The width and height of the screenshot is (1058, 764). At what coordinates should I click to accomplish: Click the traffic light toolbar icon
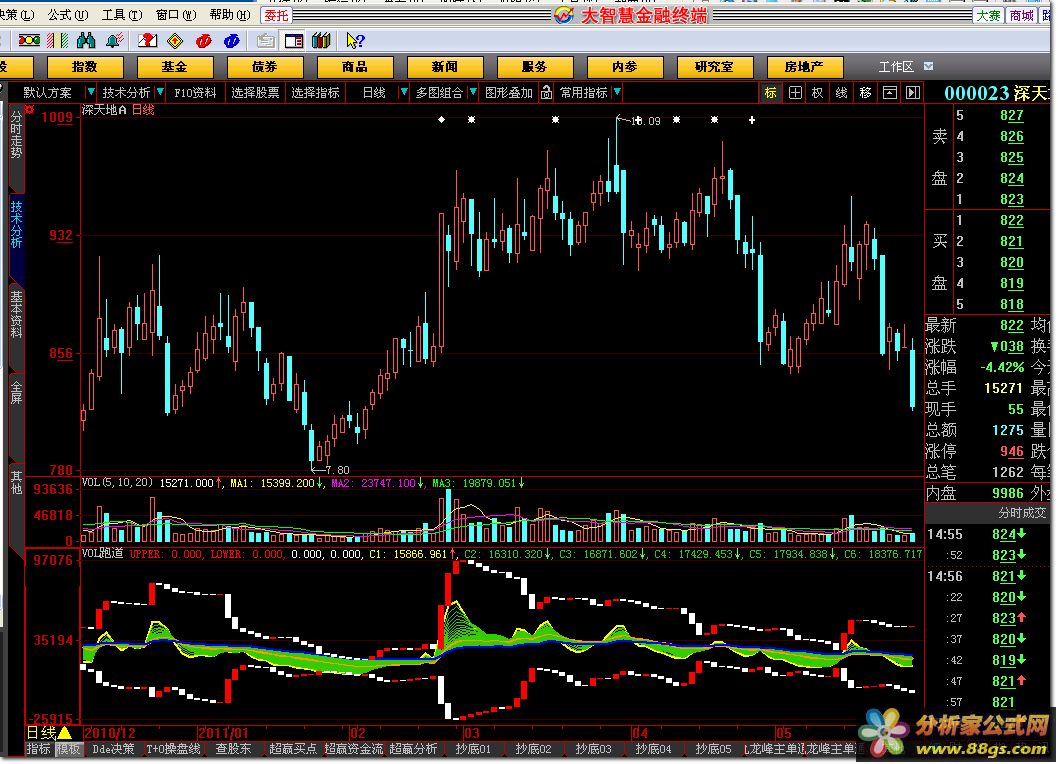coord(29,40)
